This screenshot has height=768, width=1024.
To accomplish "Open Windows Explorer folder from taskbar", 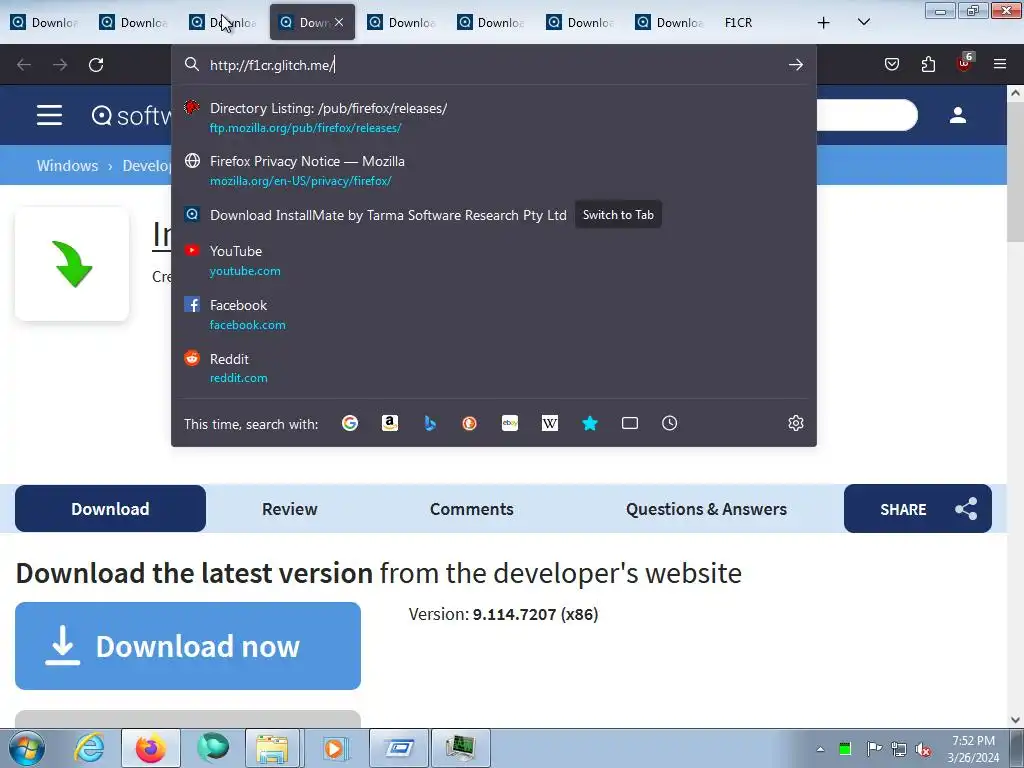I will pyautogui.click(x=272, y=748).
